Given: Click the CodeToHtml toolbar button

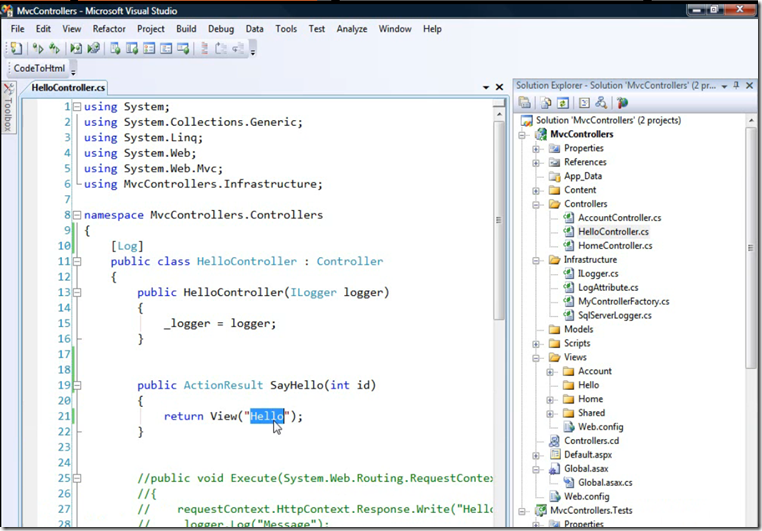Looking at the screenshot, I should pyautogui.click(x=39, y=68).
